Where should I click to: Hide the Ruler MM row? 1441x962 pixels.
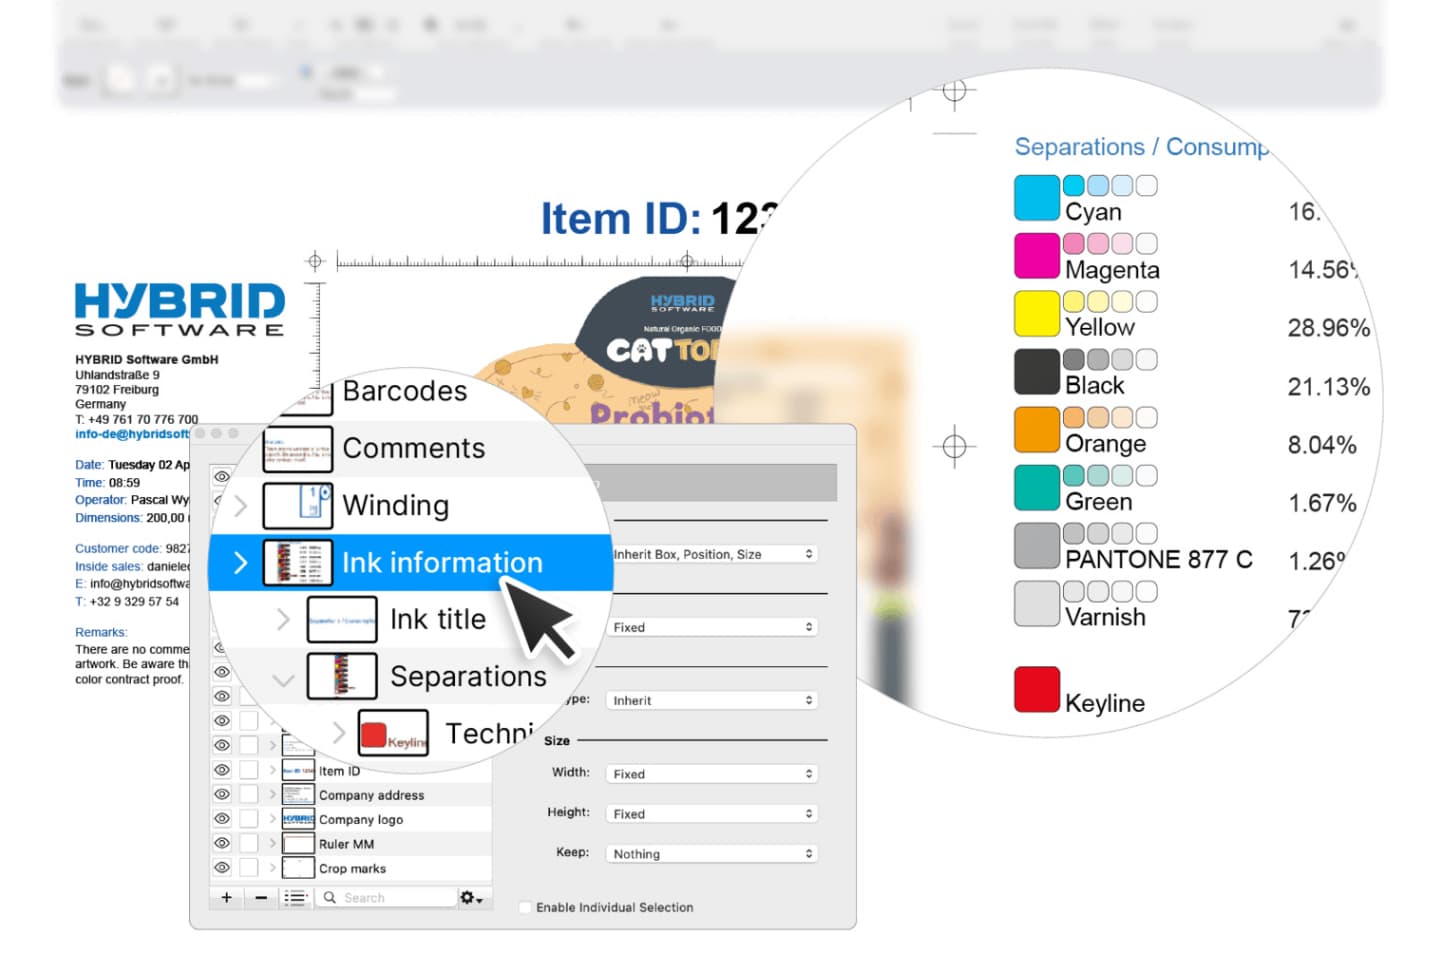point(222,843)
